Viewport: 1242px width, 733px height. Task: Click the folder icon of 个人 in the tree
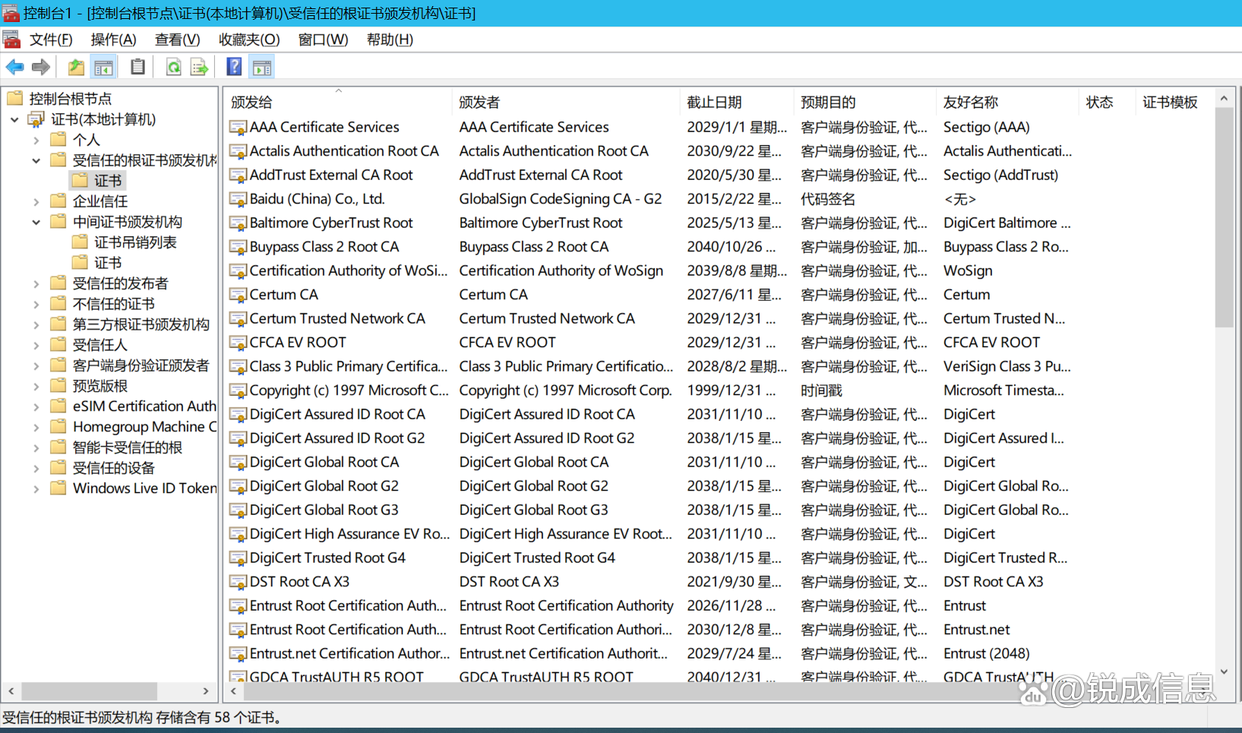[59, 140]
